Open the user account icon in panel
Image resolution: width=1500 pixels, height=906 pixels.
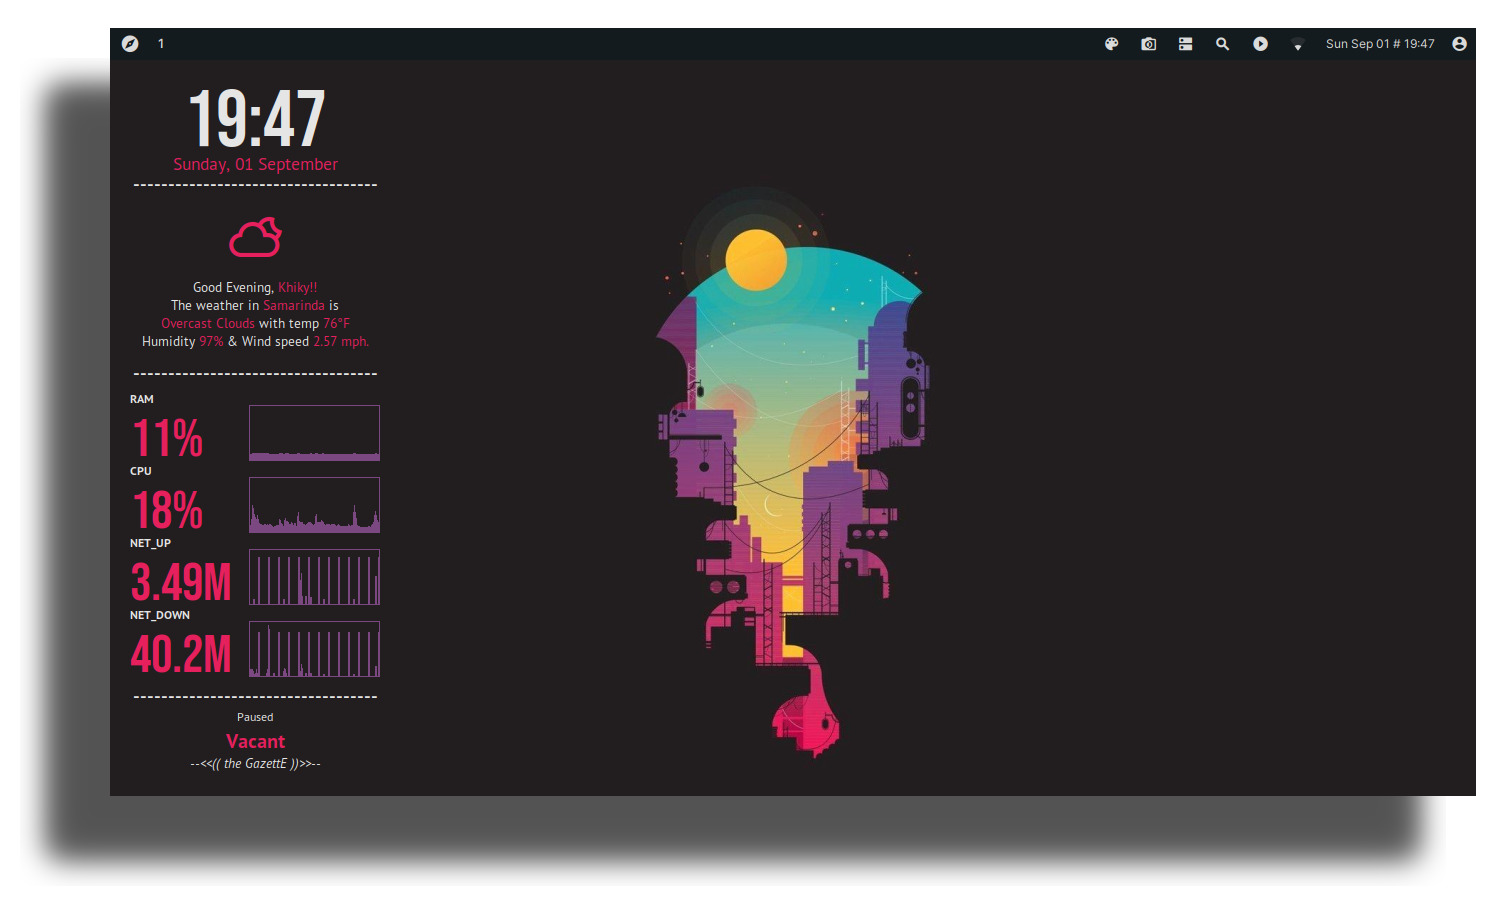pos(1459,44)
